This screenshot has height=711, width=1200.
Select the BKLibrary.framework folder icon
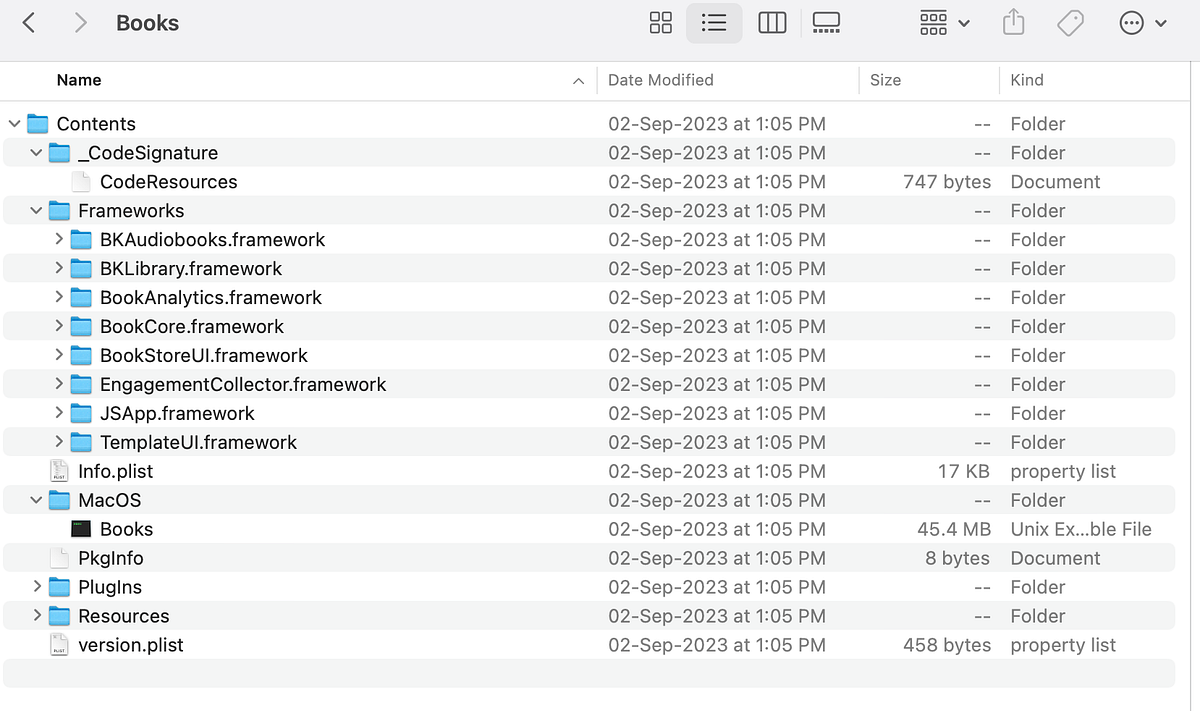82,269
